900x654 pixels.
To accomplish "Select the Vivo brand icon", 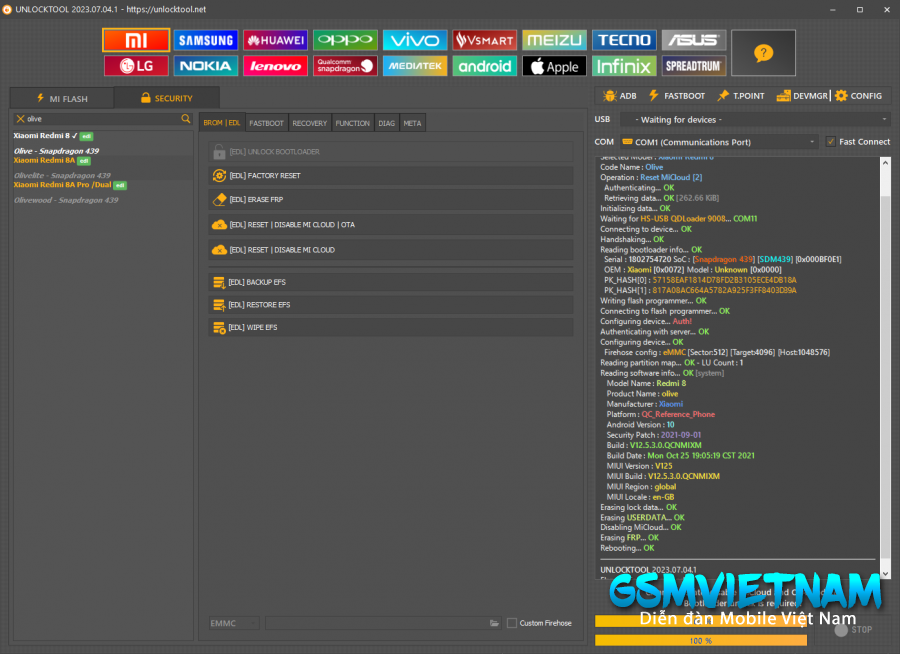I will pyautogui.click(x=415, y=40).
